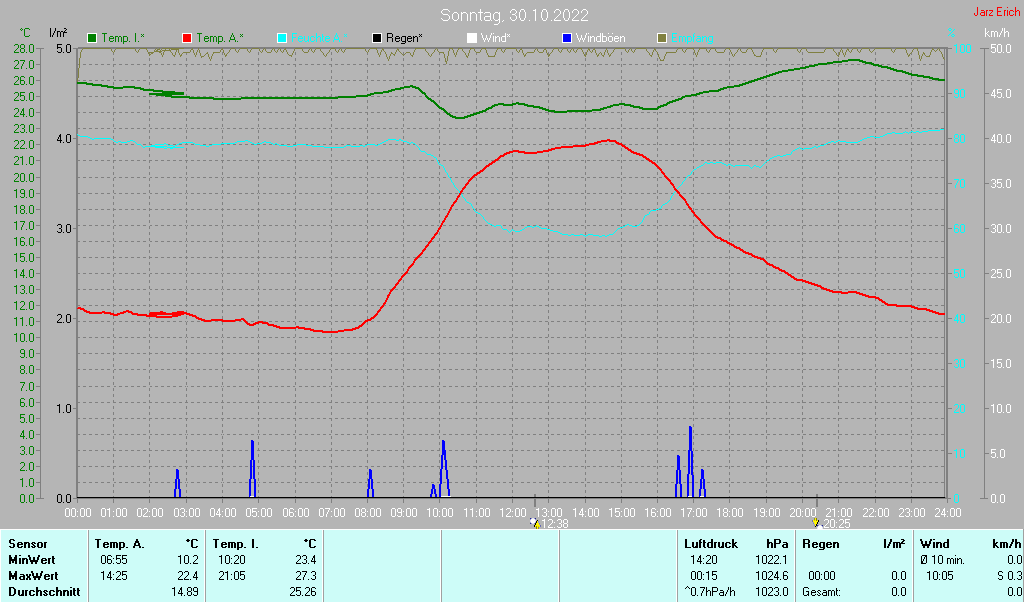Screen dimensions: 1024x602
Task: Click the Temp. A. column header
Action: click(120, 544)
